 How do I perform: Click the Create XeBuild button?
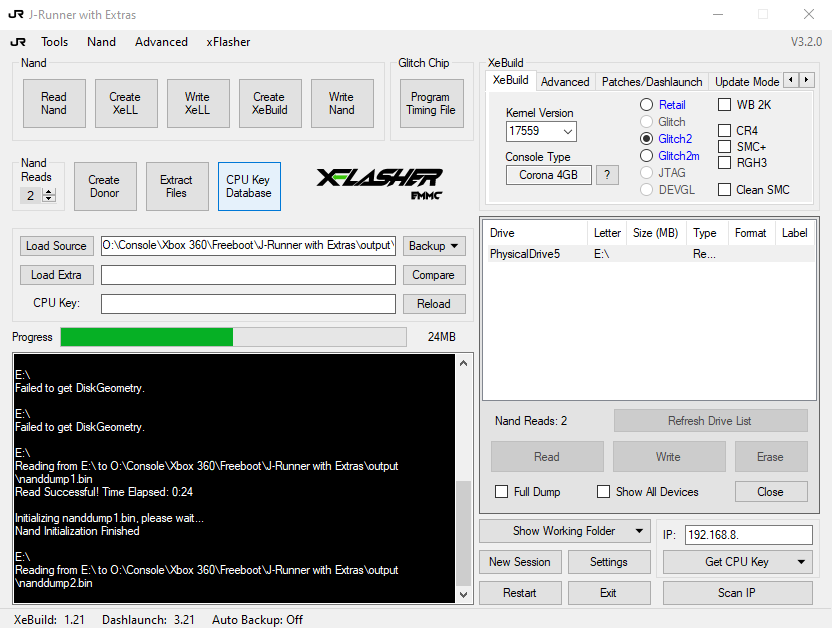coord(270,103)
